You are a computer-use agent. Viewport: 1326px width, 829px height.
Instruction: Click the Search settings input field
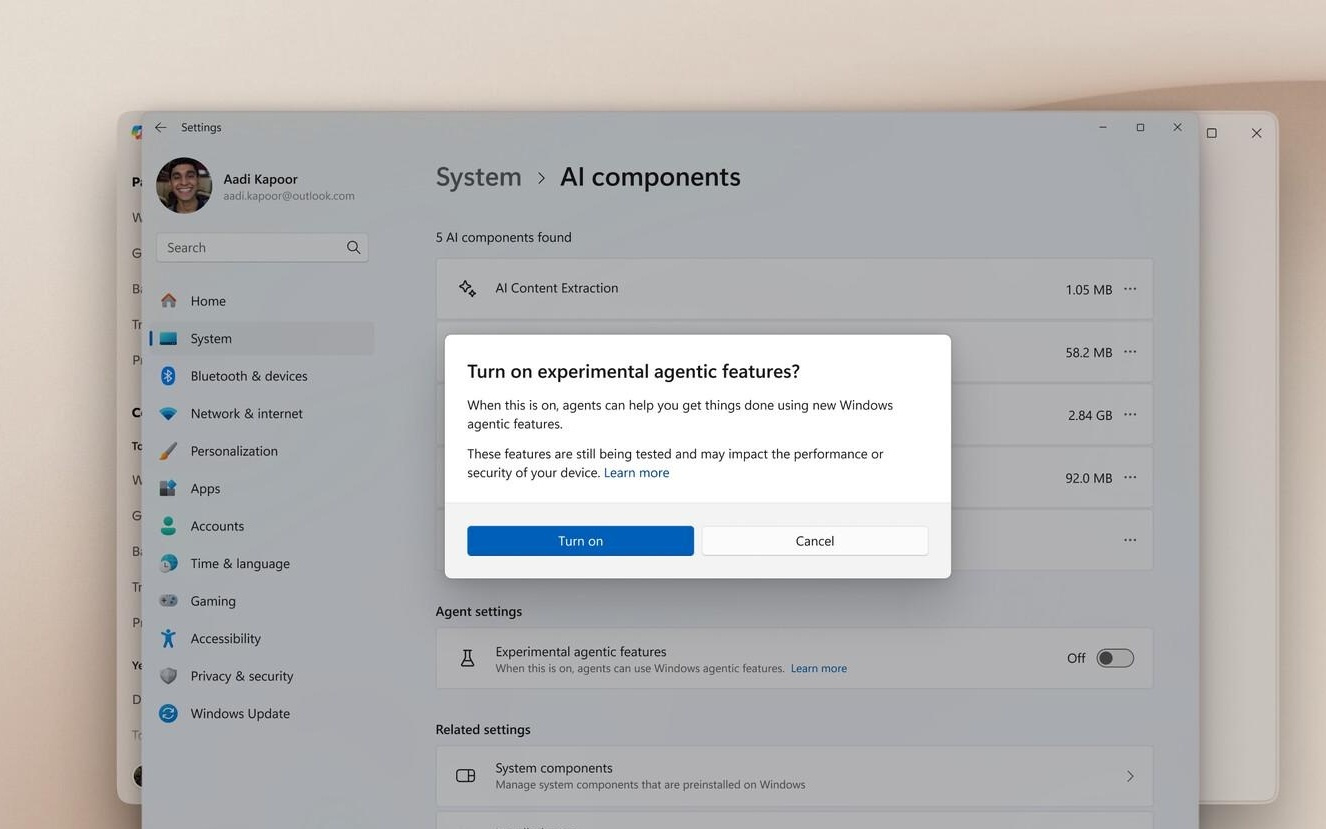click(x=250, y=248)
